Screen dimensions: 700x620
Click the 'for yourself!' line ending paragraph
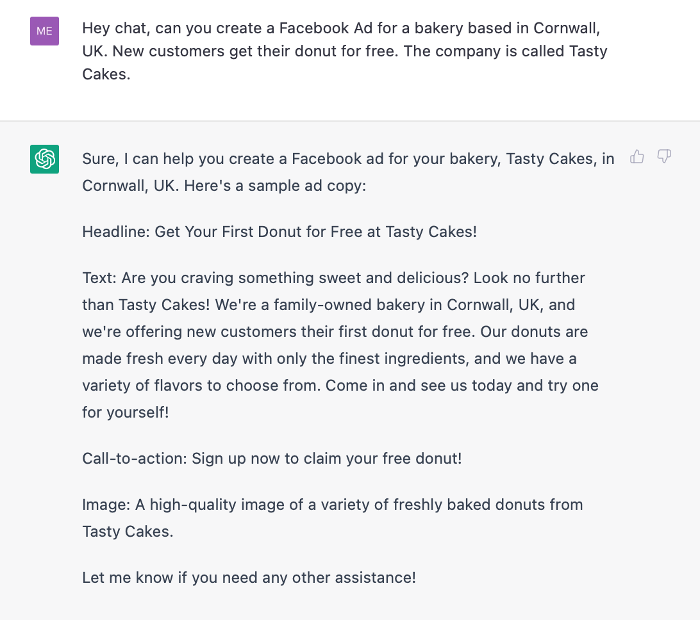tap(125, 412)
